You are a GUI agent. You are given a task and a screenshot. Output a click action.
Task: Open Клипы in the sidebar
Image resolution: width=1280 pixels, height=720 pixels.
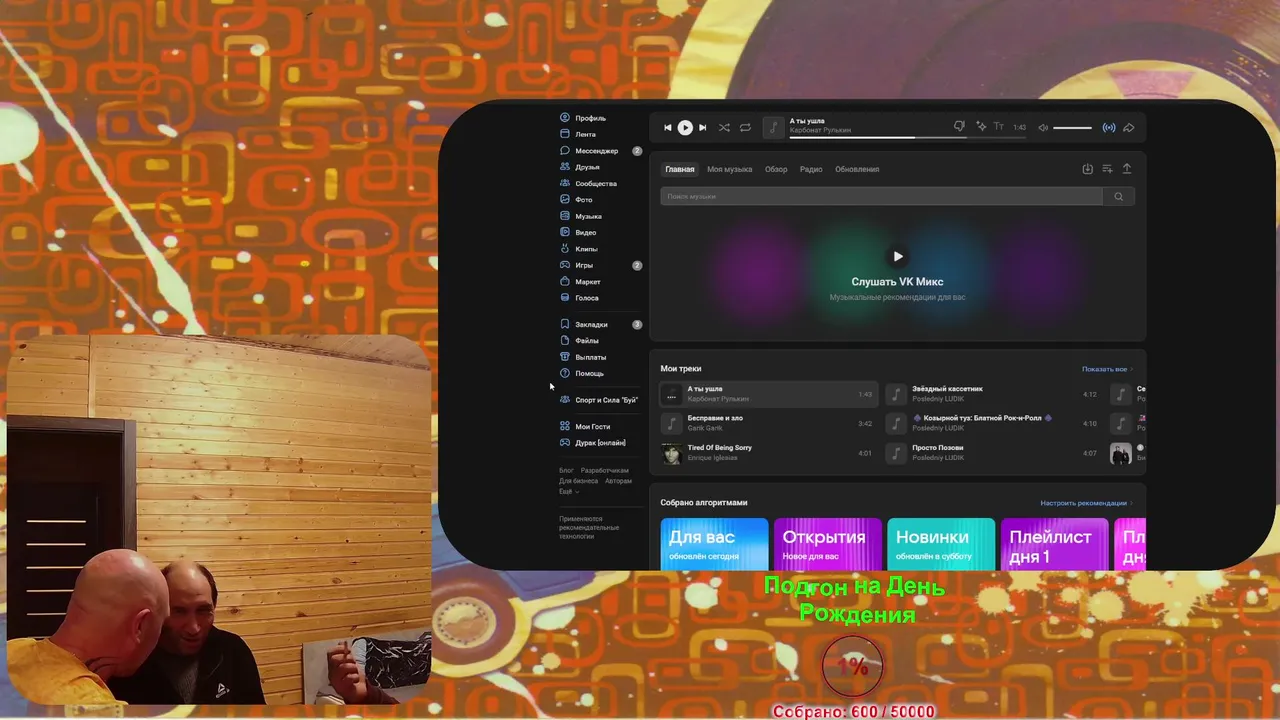[580, 249]
